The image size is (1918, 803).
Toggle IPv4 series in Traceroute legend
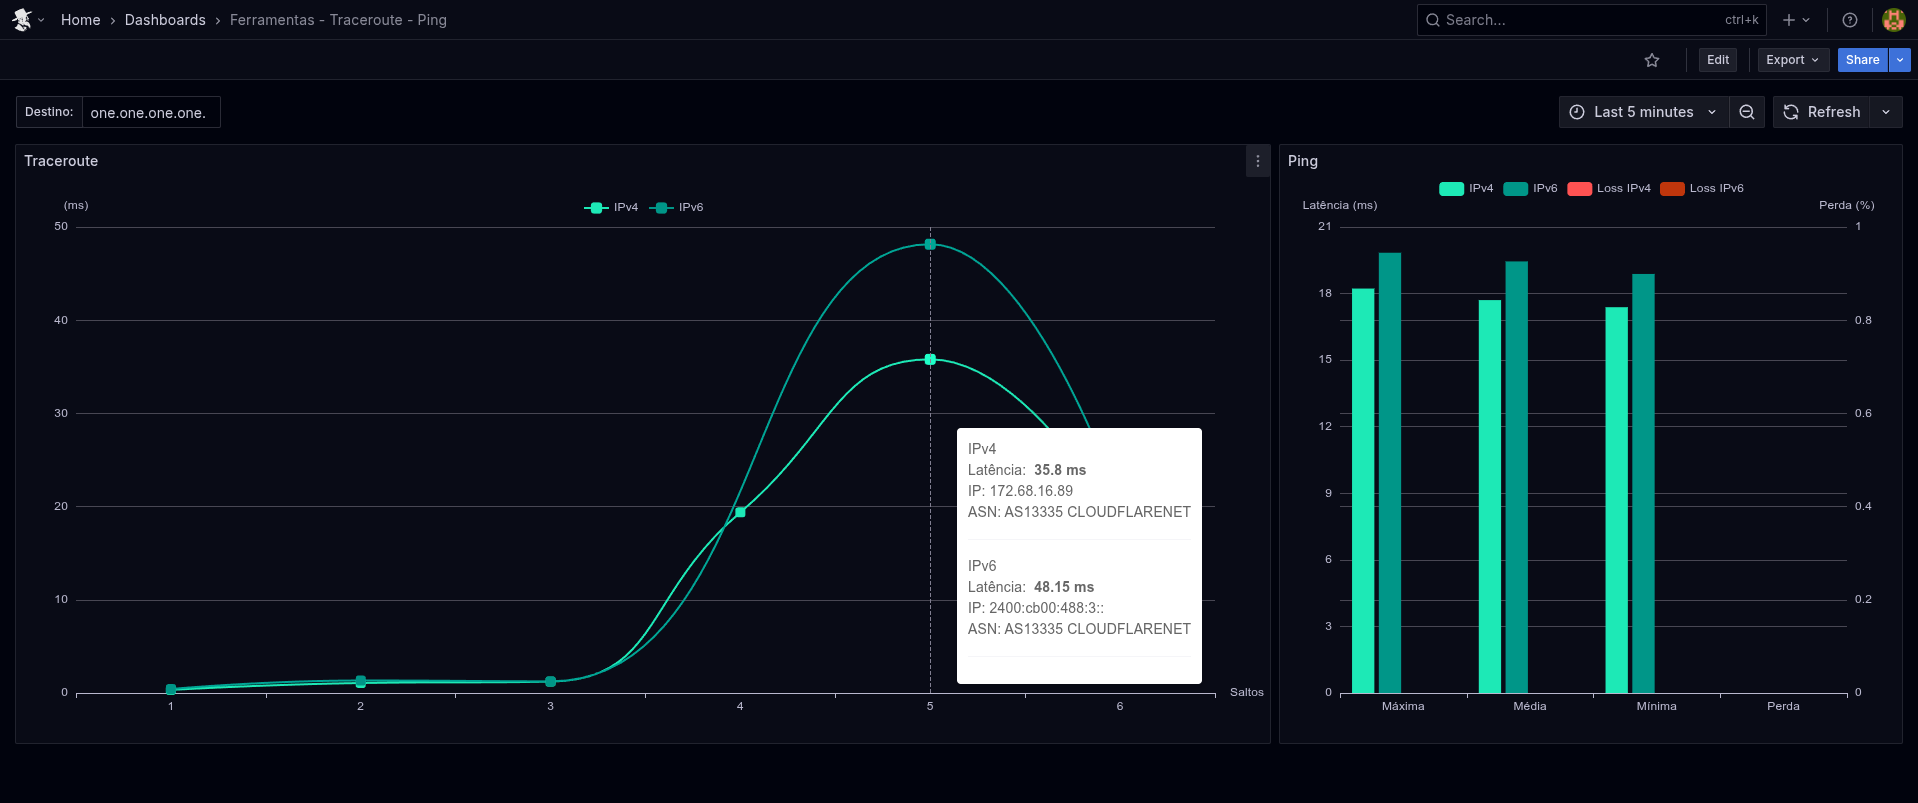point(612,207)
